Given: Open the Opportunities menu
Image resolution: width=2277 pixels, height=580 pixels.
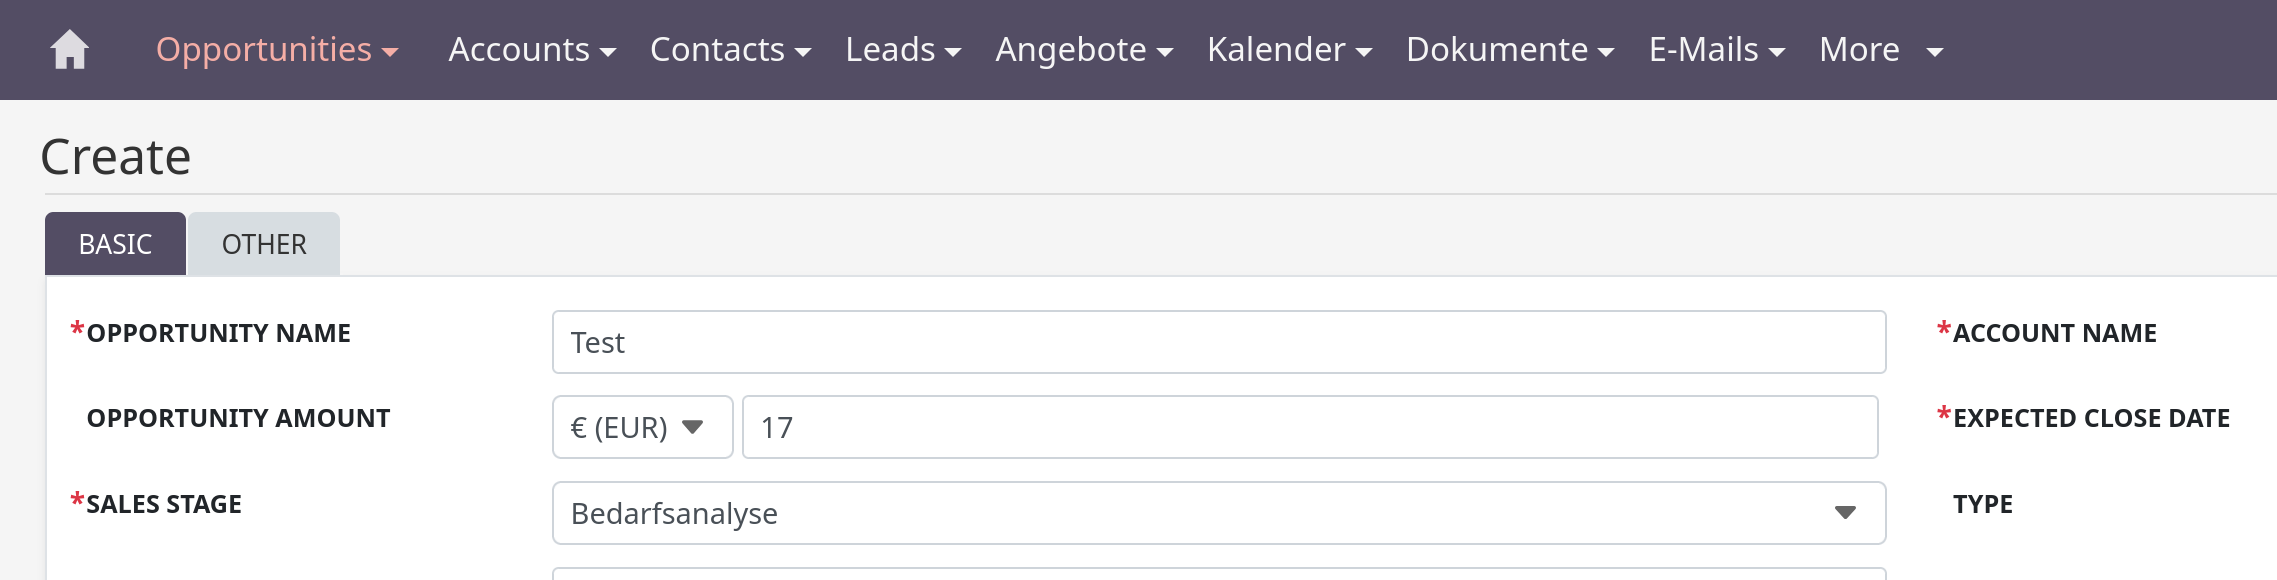Looking at the screenshot, I should click(264, 50).
